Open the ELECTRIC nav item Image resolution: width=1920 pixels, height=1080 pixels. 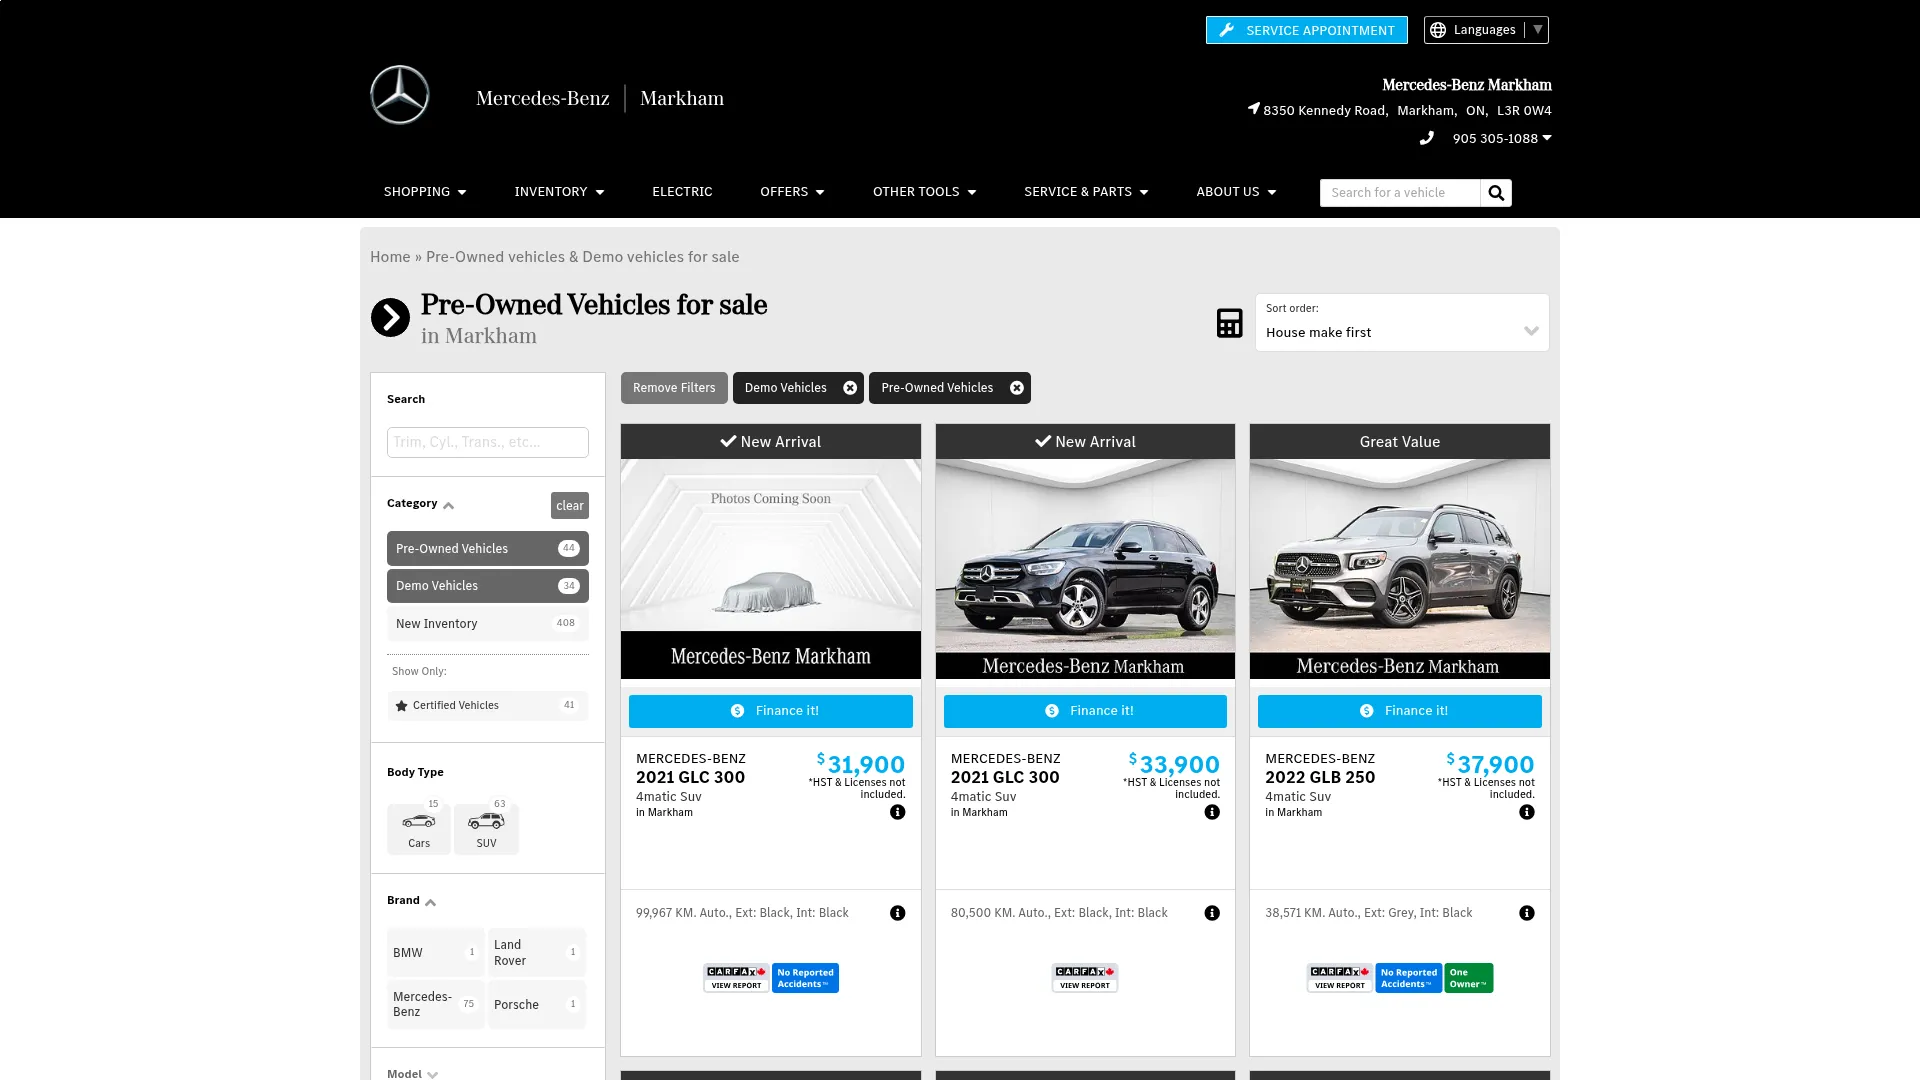[x=682, y=192]
